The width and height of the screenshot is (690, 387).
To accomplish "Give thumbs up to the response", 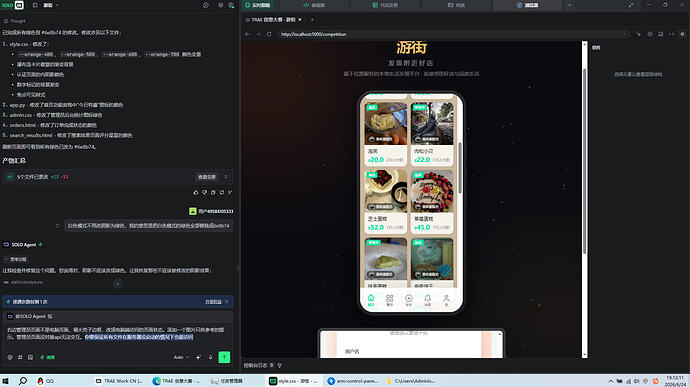I will (196, 192).
